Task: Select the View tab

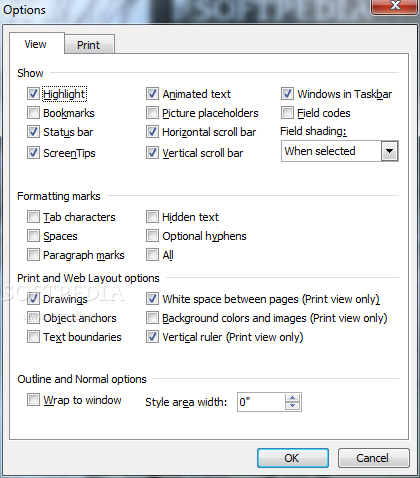Action: (x=36, y=44)
